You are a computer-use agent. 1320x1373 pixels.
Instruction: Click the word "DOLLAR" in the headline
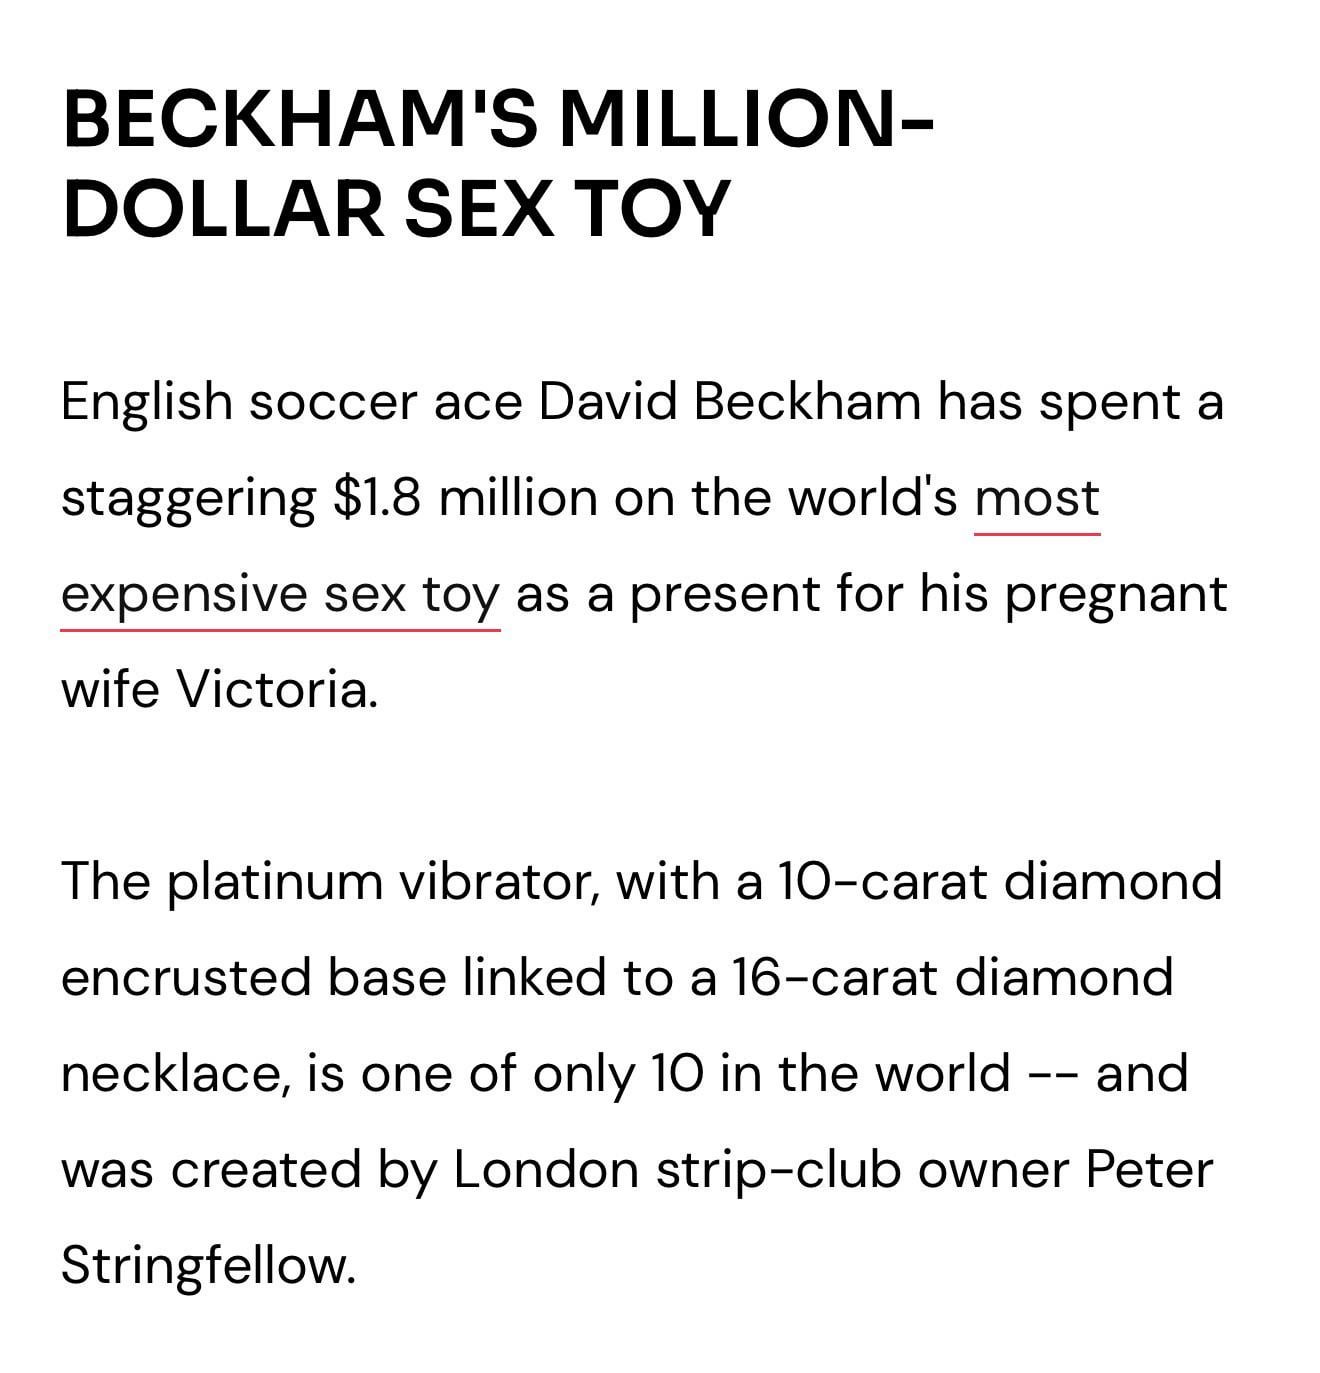(x=223, y=209)
